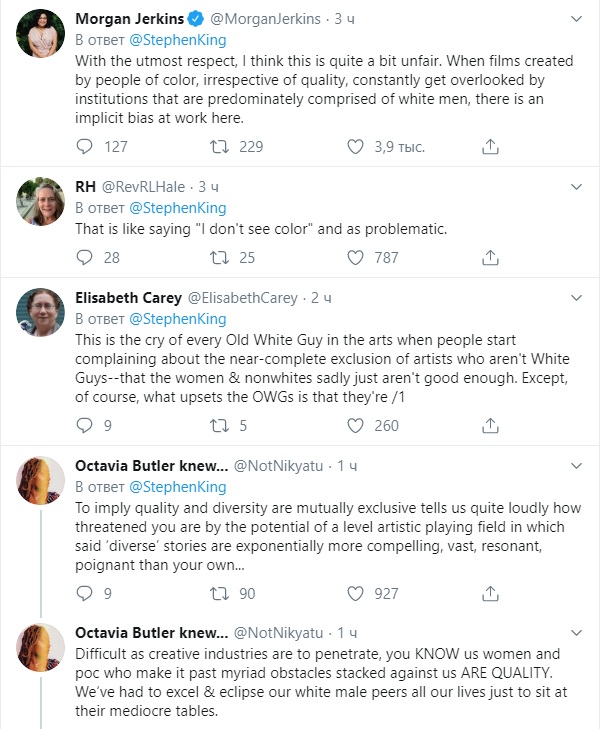Image resolution: width=603 pixels, height=729 pixels.
Task: Like Morgan Jerkins' tweet
Action: 355,146
